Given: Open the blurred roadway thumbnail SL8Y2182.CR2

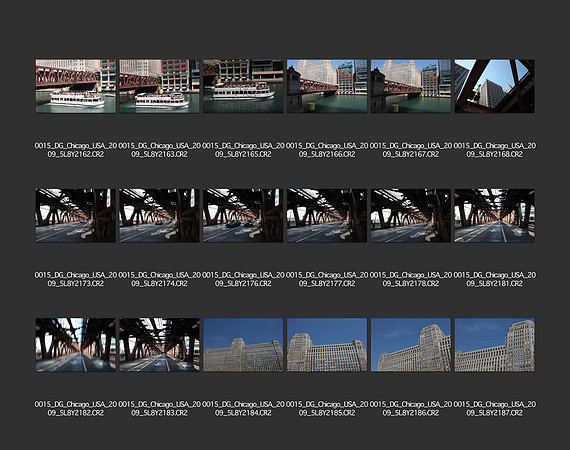Looking at the screenshot, I should coord(76,345).
